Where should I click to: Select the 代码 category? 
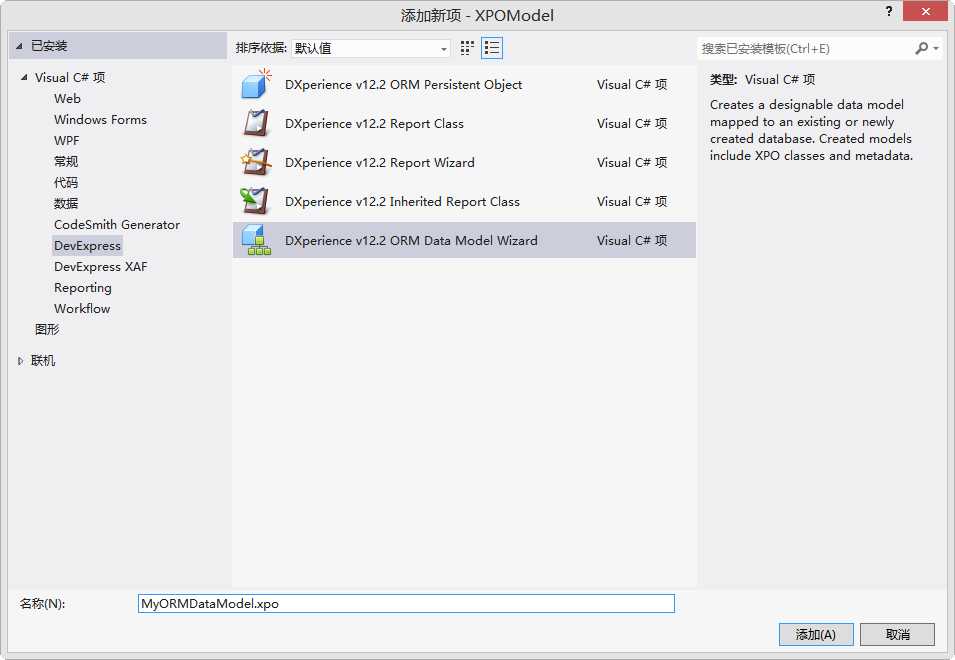pyautogui.click(x=66, y=183)
